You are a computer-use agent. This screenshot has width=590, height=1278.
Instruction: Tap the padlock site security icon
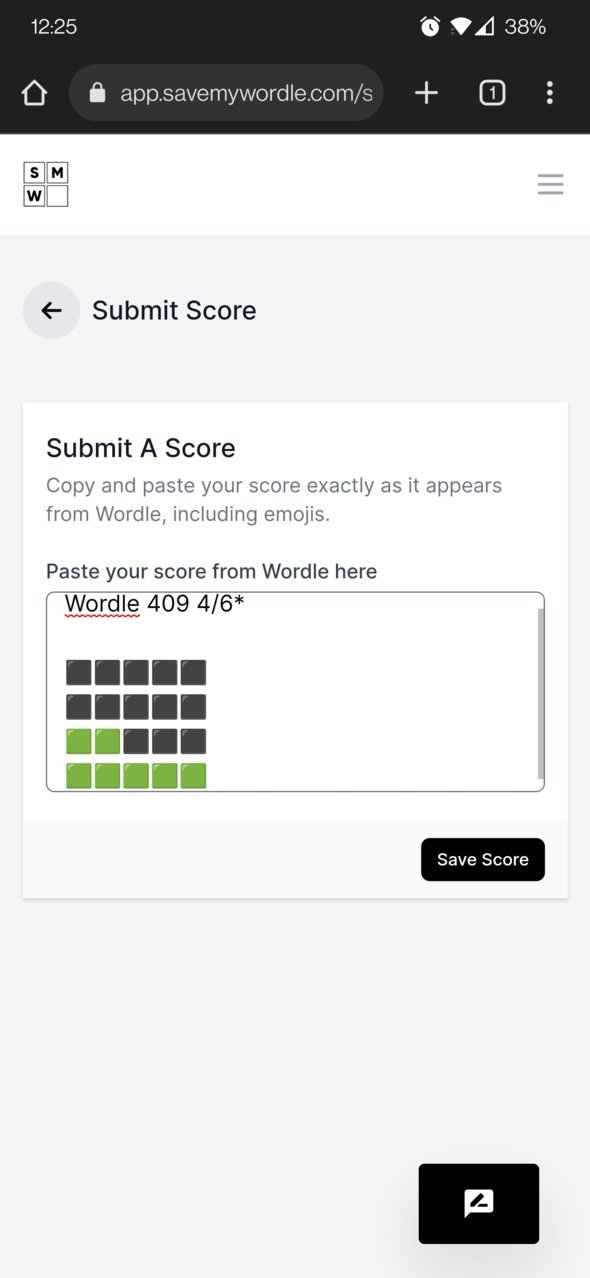click(x=97, y=93)
